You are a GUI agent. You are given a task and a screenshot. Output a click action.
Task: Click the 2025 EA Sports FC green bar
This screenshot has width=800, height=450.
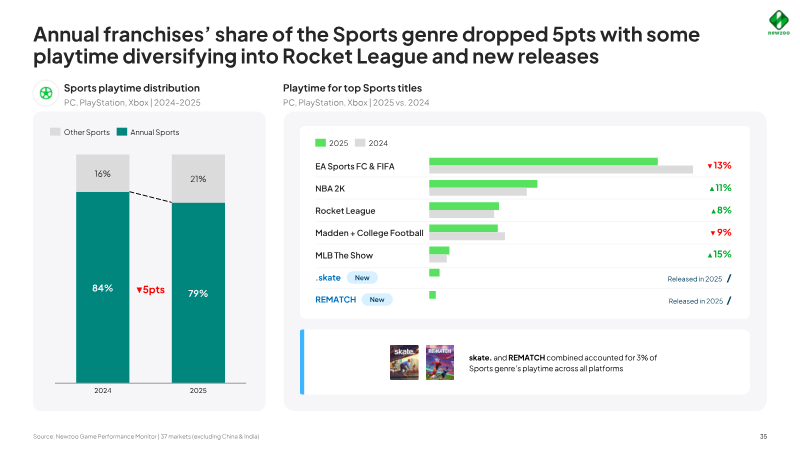point(543,162)
